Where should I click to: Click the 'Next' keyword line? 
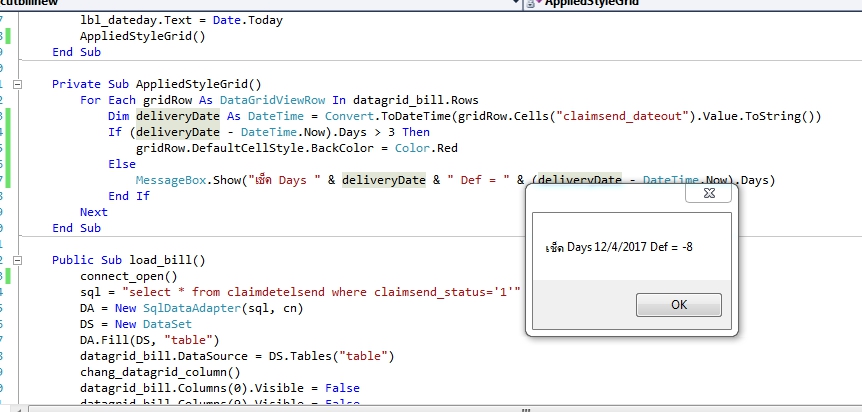point(93,212)
